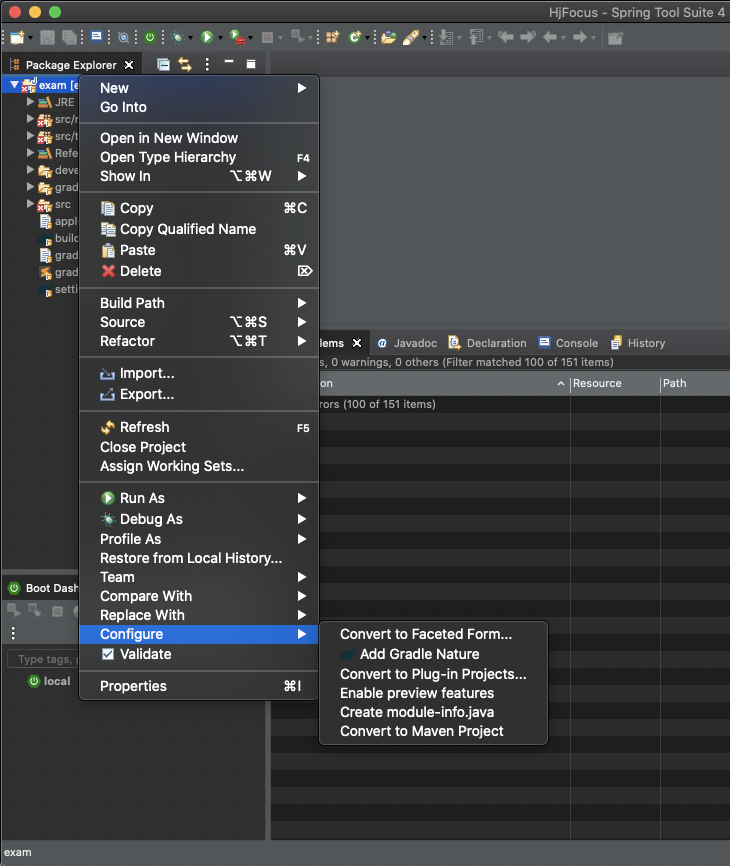730x866 pixels.
Task: Click the Forward navigation arrow in toolbar
Action: click(x=580, y=38)
